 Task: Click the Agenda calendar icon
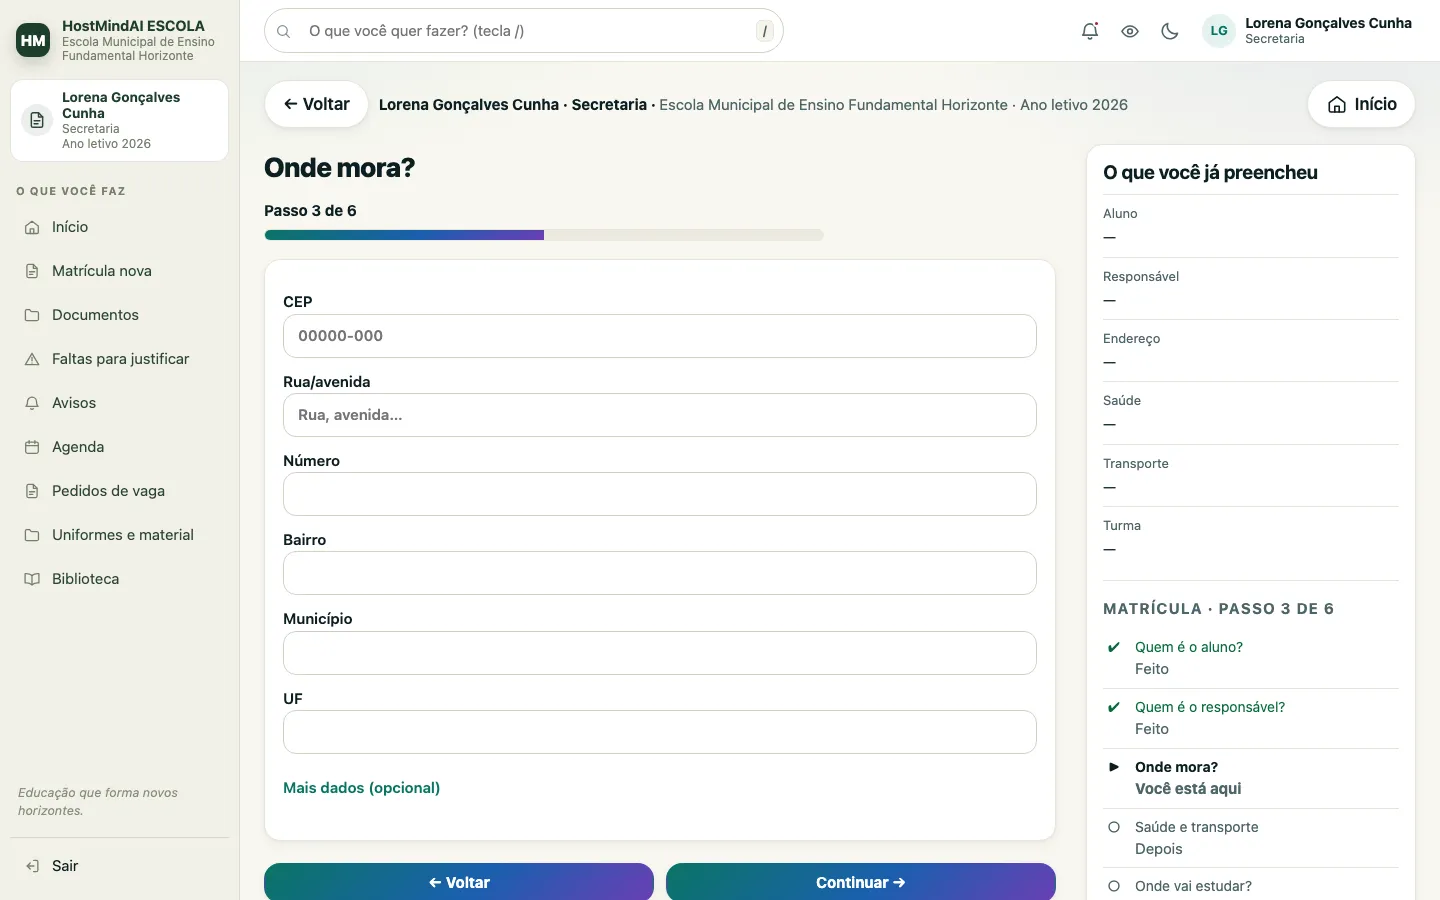[32, 447]
